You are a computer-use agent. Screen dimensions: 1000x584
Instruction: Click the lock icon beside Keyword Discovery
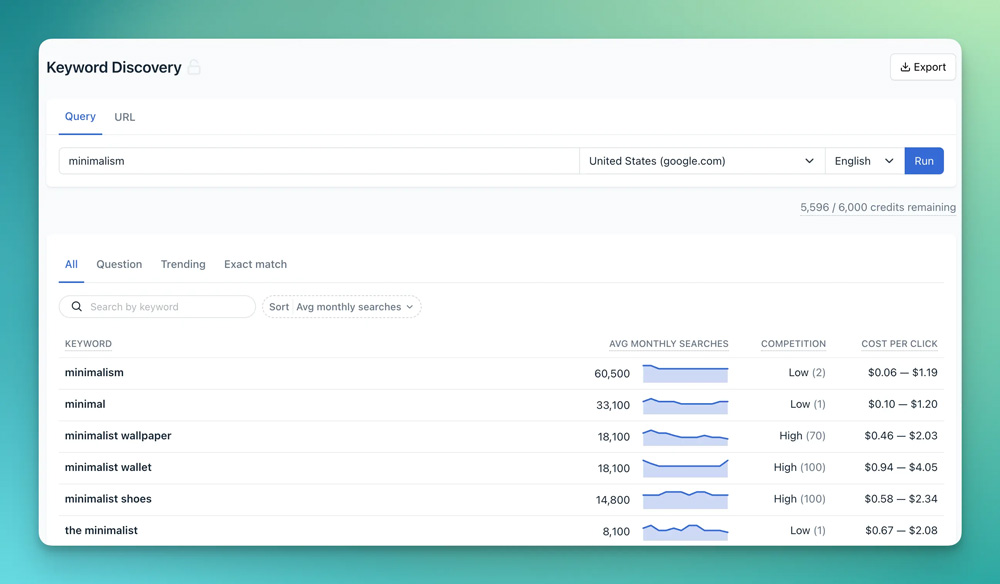click(x=194, y=68)
